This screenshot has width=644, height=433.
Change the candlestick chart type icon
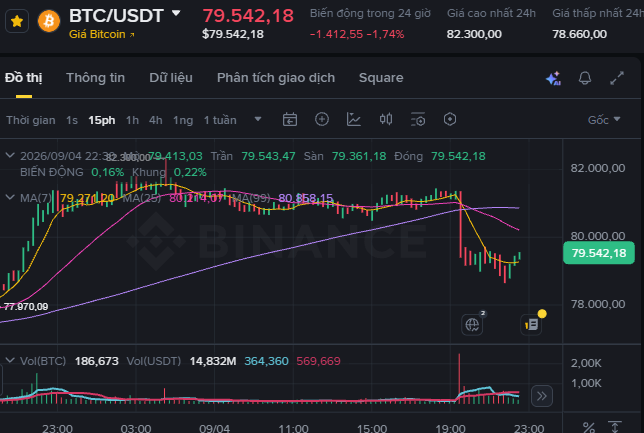(386, 120)
